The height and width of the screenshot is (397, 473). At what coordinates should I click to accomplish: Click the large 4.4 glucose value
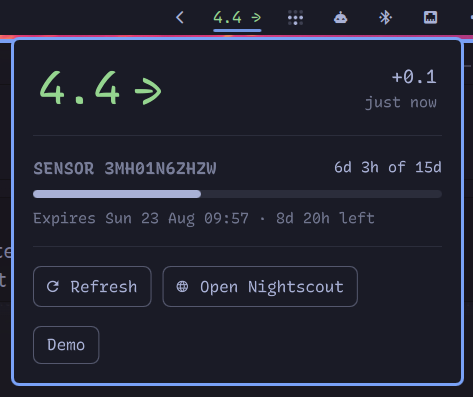pos(79,88)
